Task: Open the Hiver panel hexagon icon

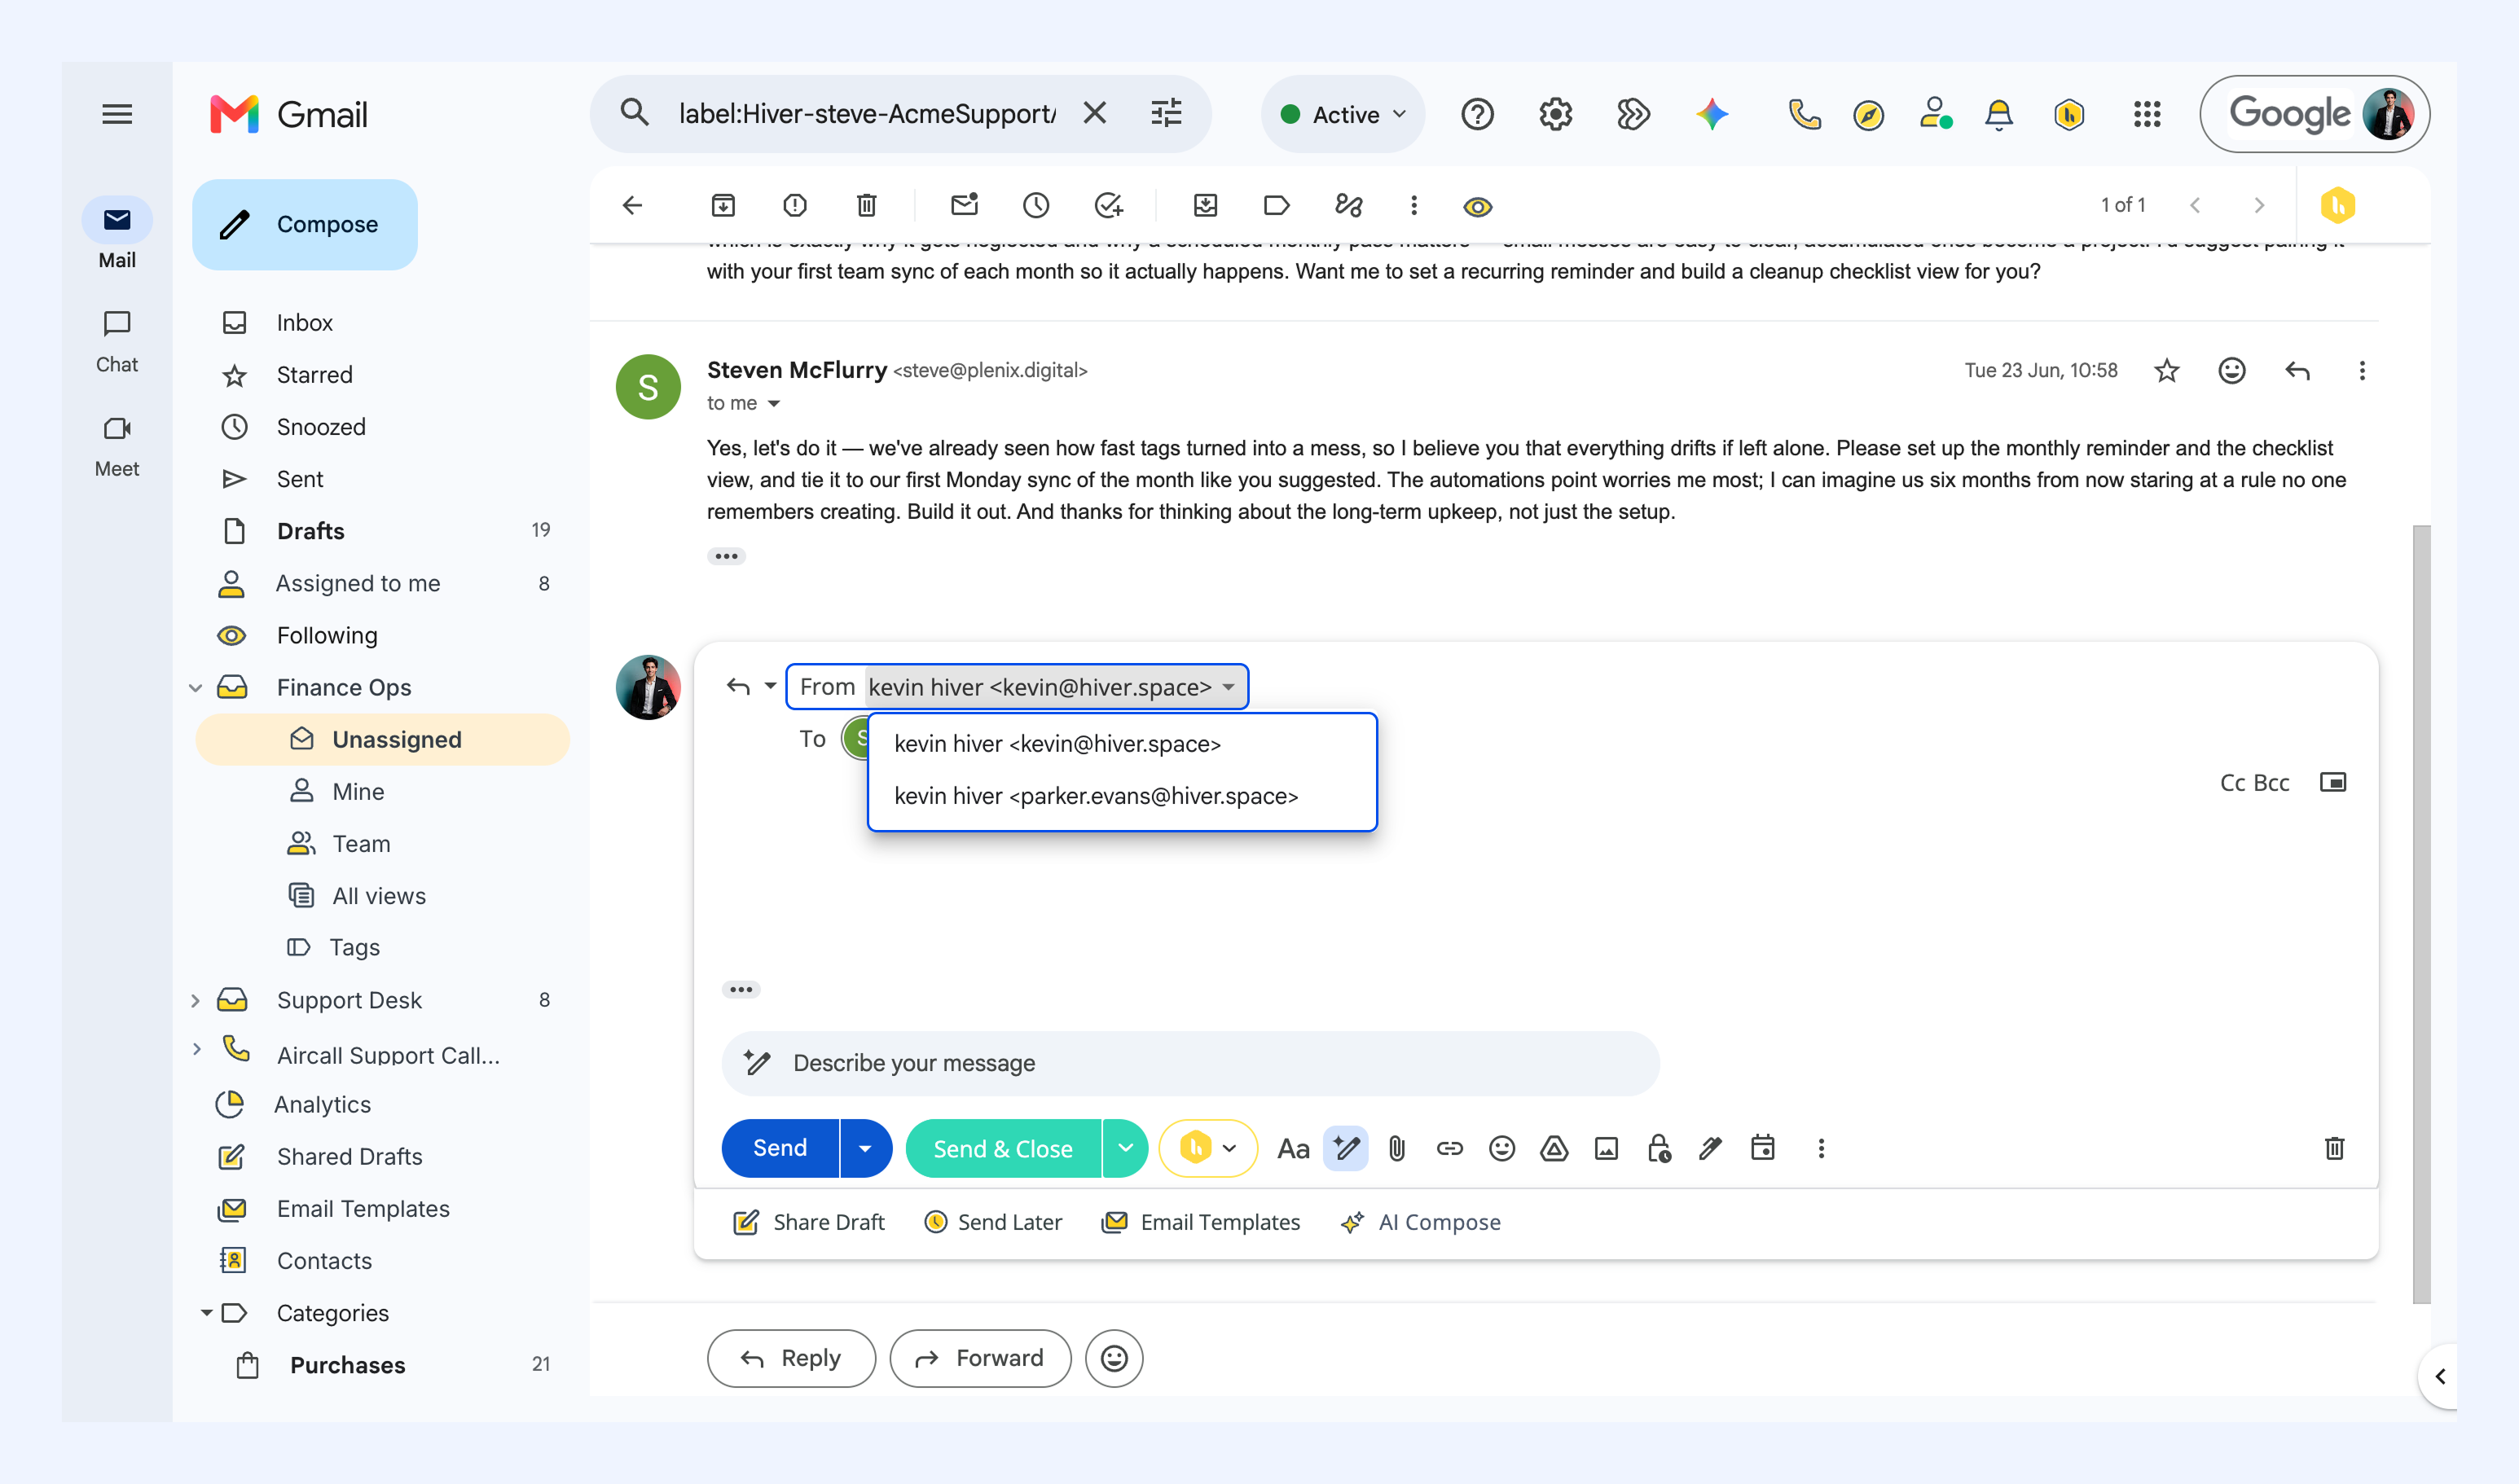Action: 2338,205
